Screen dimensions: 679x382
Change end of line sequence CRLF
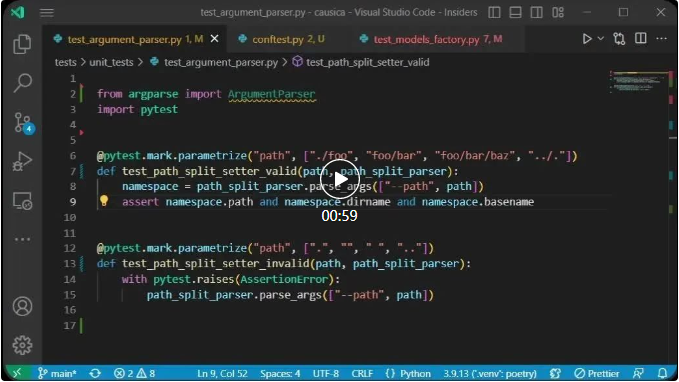(362, 373)
